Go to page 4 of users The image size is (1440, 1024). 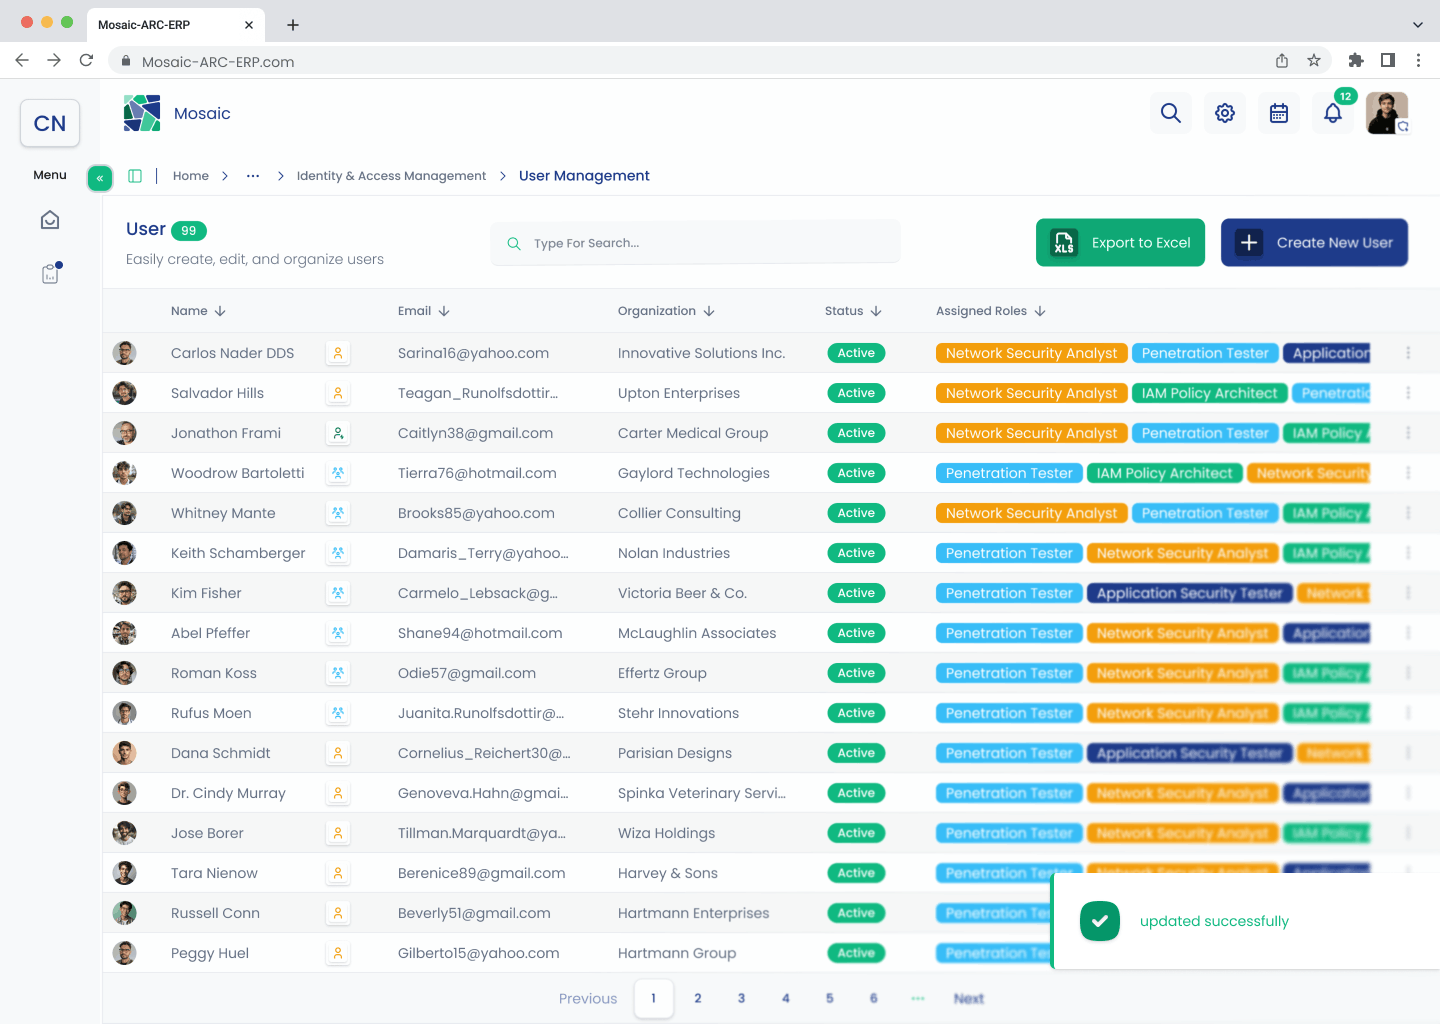pos(786,998)
